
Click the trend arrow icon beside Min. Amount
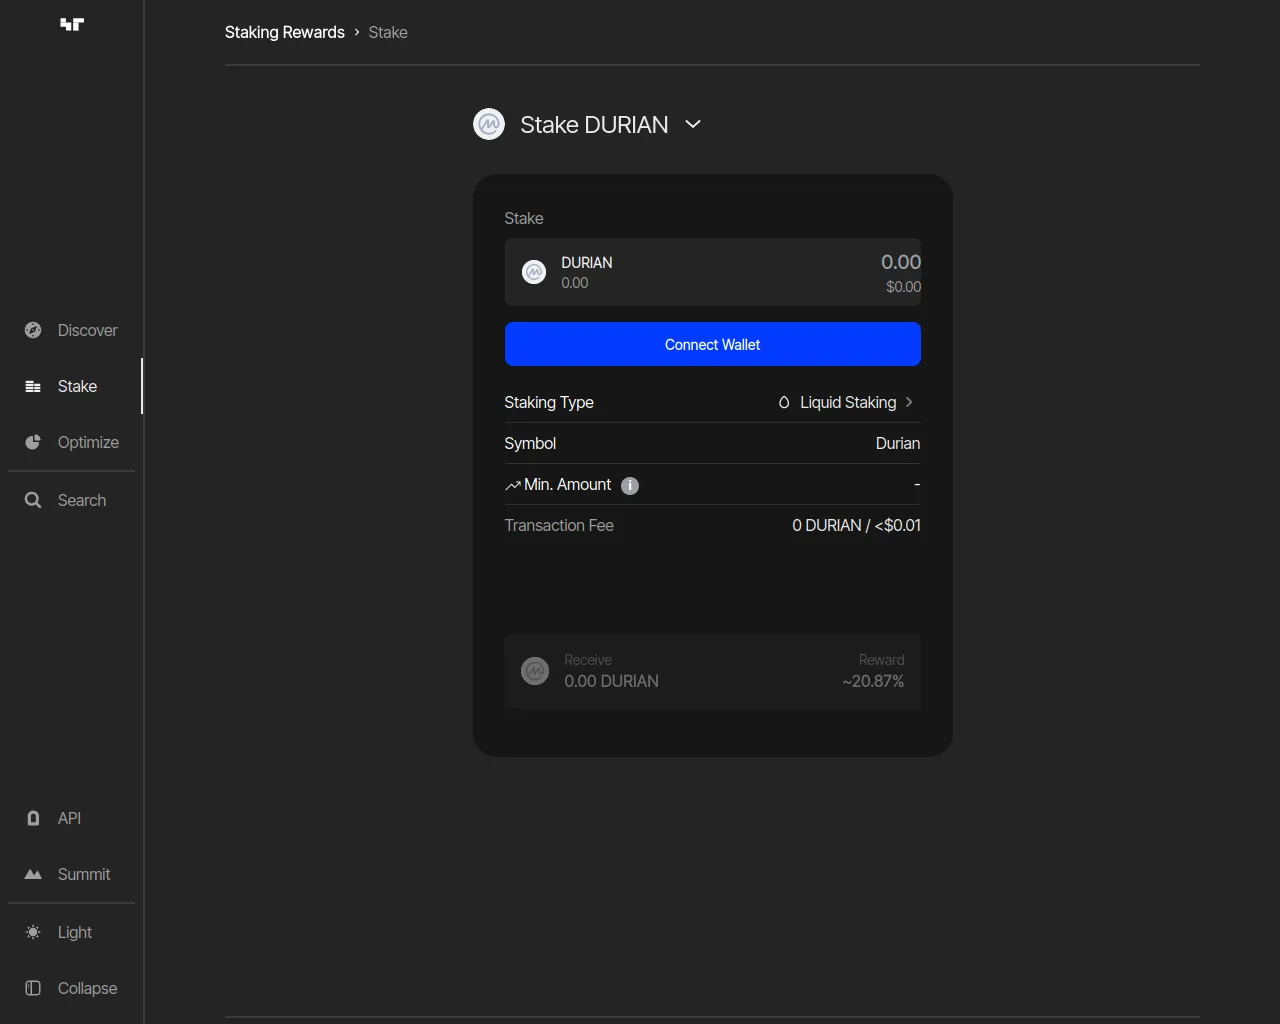pos(513,485)
